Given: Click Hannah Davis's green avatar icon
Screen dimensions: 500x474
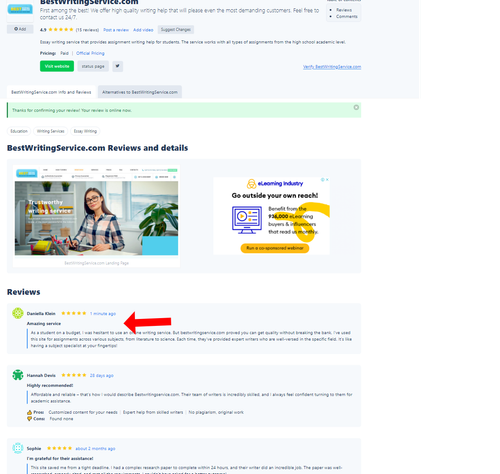Looking at the screenshot, I should 18,375.
